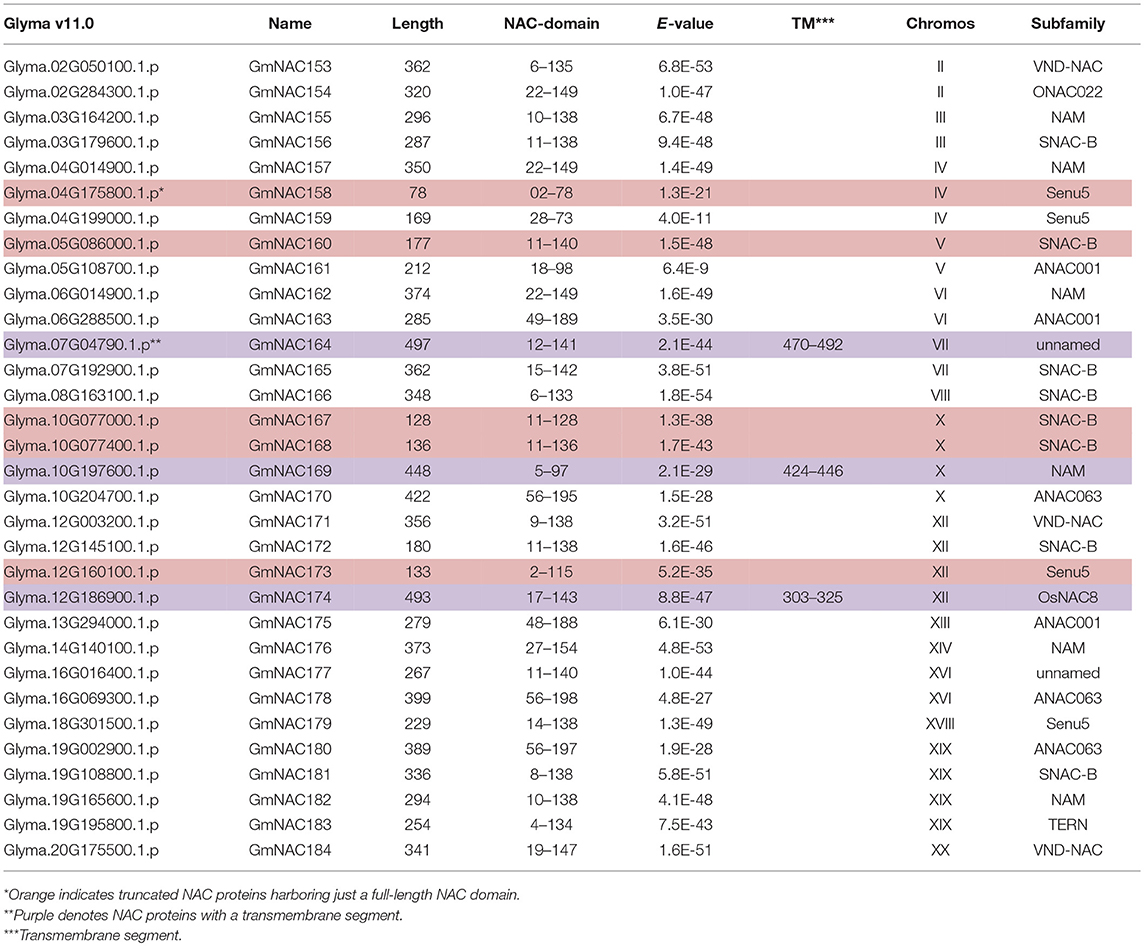
Task: Select the name GmNAC161
Action: pyautogui.click(x=290, y=268)
